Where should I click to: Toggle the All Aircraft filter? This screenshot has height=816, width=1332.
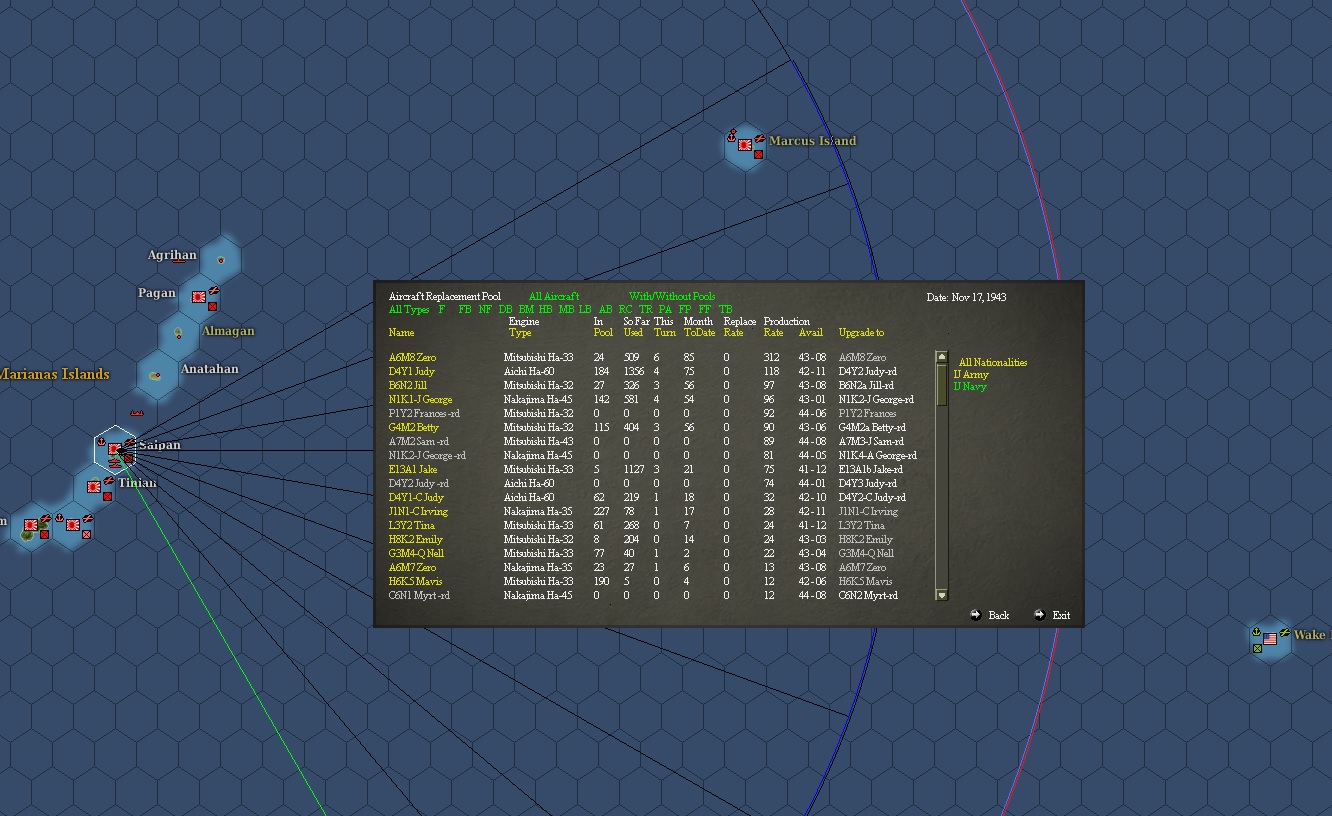pos(554,297)
